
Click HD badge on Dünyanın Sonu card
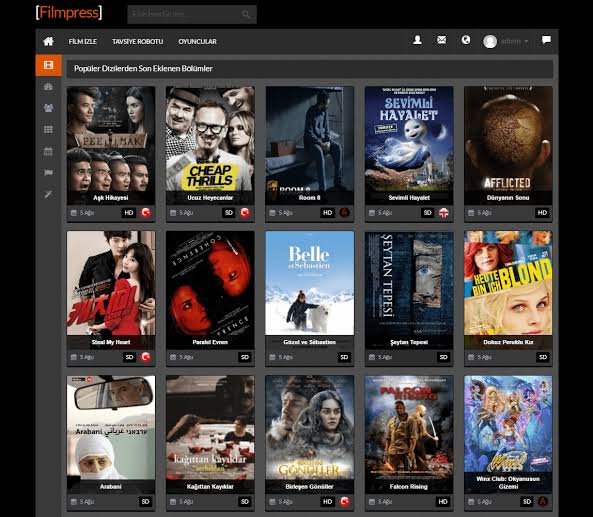[x=542, y=213]
